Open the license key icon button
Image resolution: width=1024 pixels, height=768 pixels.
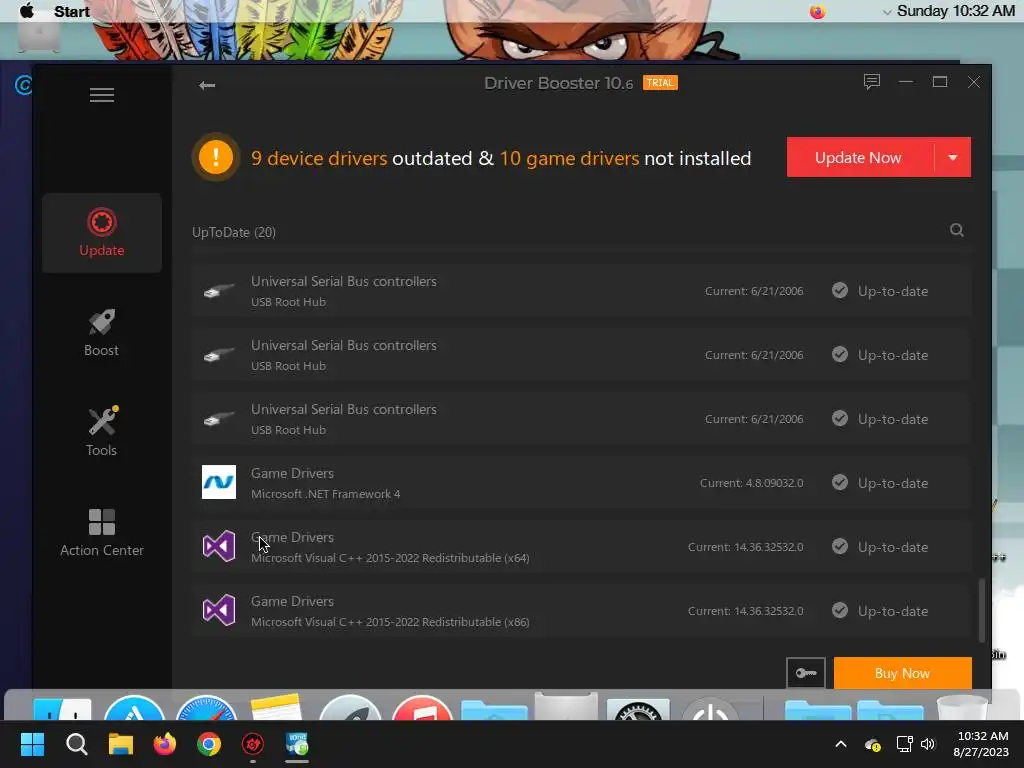[806, 673]
